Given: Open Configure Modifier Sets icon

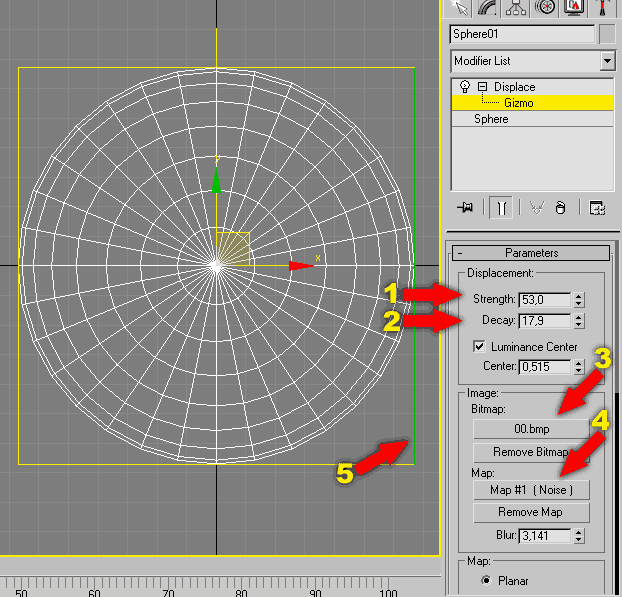Looking at the screenshot, I should pyautogui.click(x=597, y=208).
